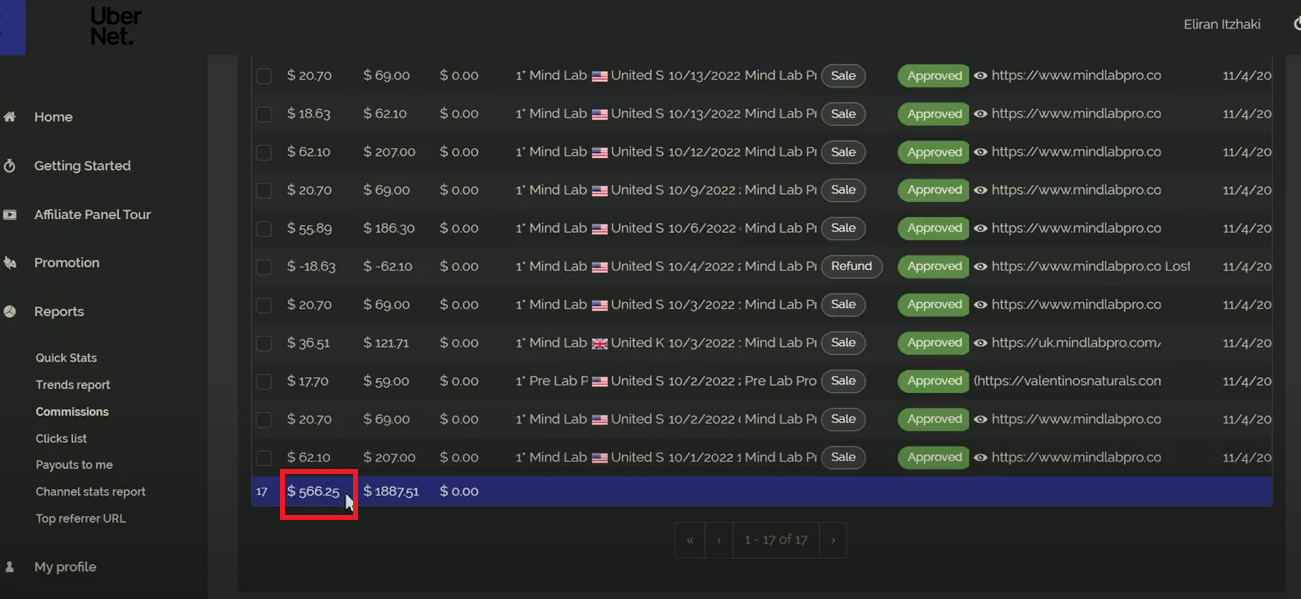Tick checkbox on $62.10 row dated 10/1/2022
The image size is (1301, 599).
pos(264,458)
